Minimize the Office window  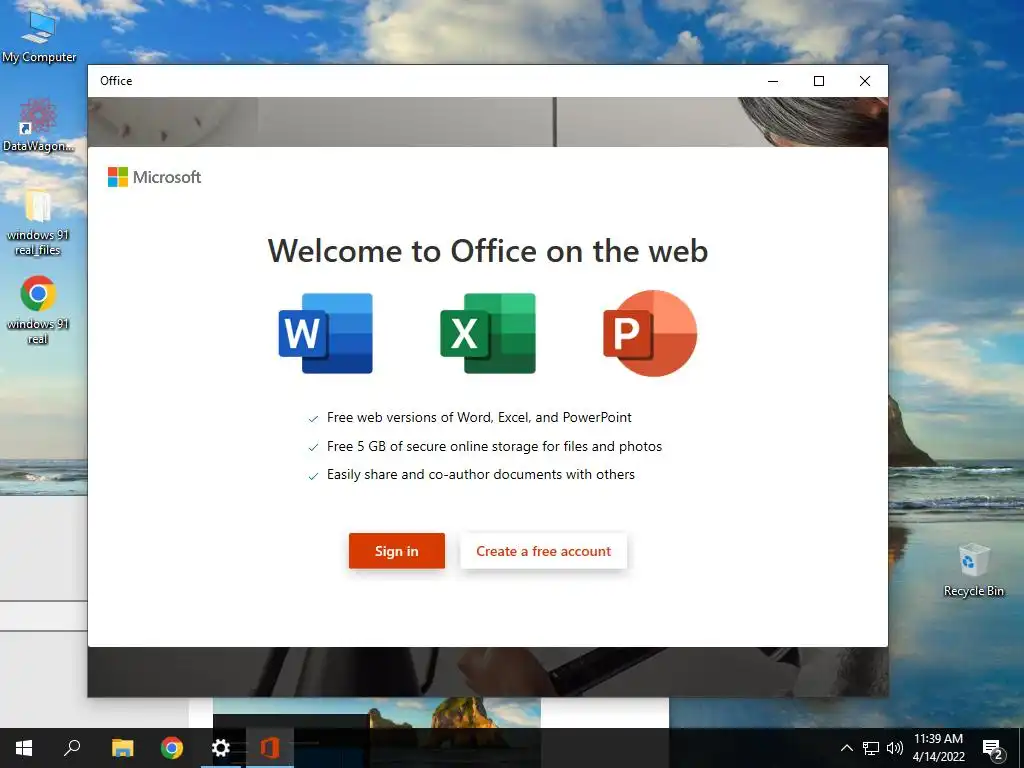[x=773, y=81]
